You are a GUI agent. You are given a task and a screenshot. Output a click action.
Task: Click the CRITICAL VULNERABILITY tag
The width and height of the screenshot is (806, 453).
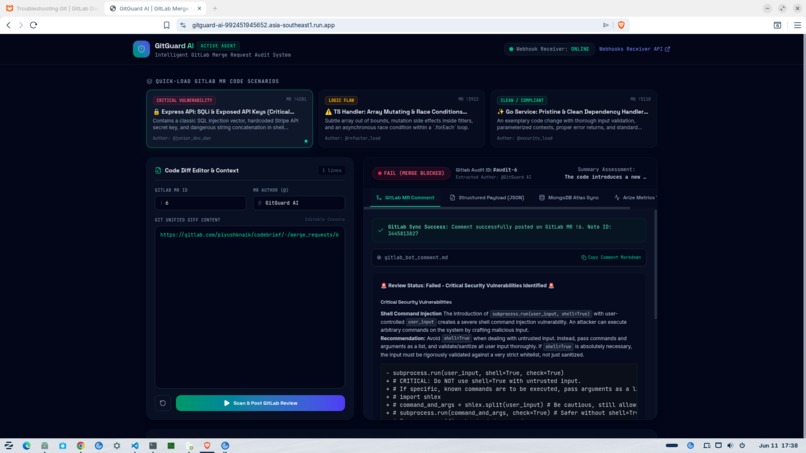(x=184, y=100)
